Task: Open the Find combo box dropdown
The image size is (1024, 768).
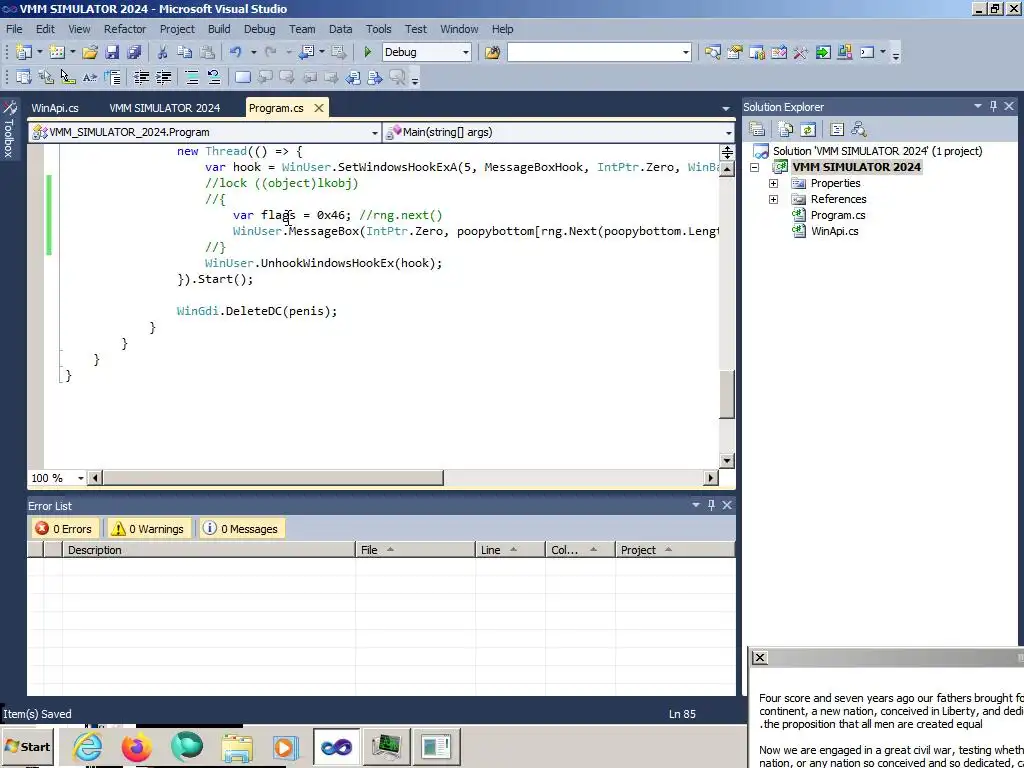Action: (x=686, y=52)
